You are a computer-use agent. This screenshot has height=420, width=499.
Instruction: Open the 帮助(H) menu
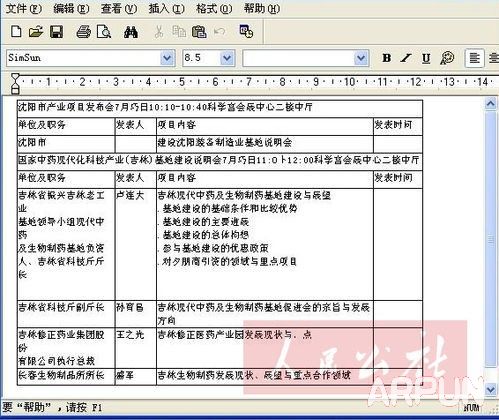(x=262, y=8)
